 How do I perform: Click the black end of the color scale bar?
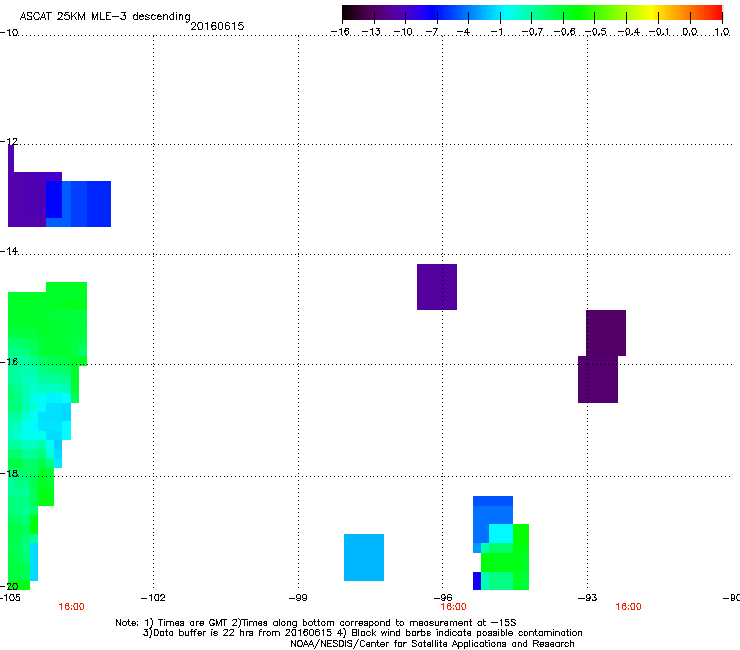click(x=348, y=13)
